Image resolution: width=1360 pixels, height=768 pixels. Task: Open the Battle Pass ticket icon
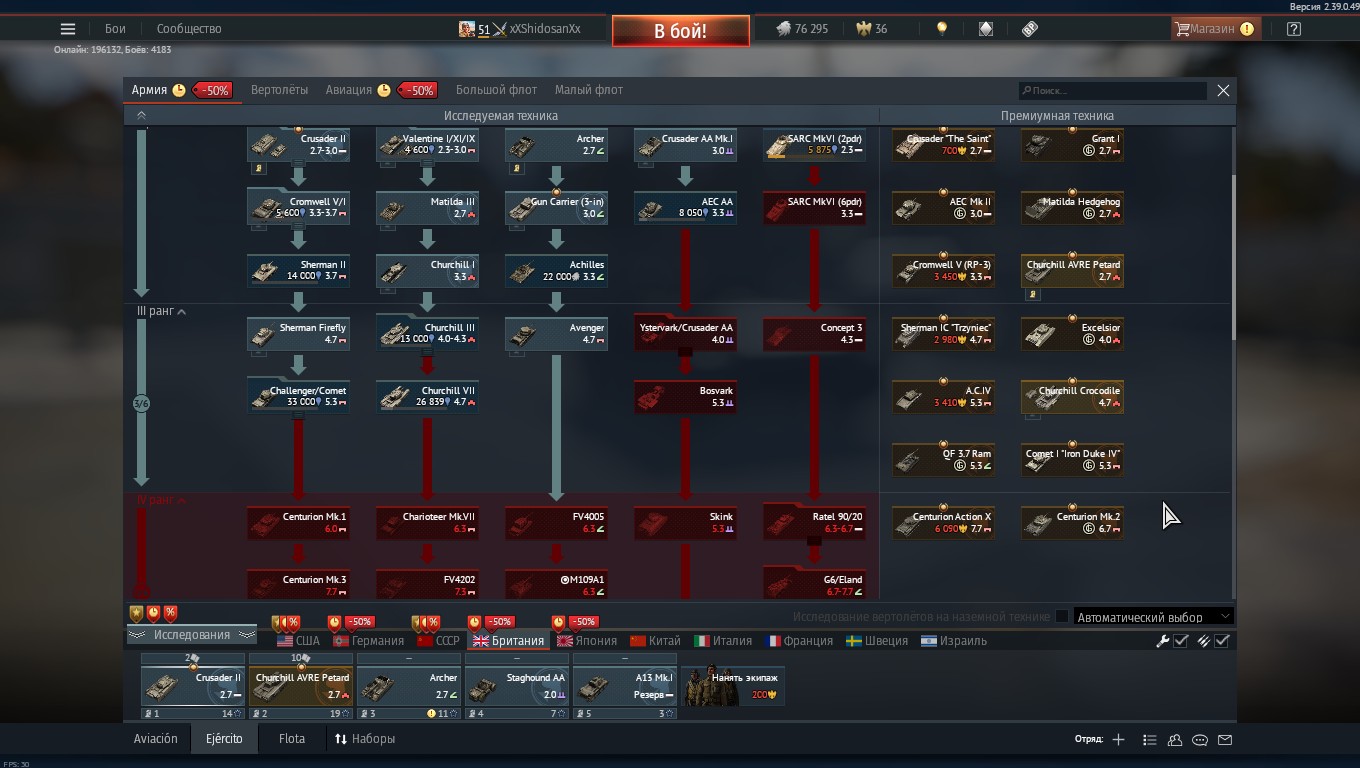[1029, 29]
